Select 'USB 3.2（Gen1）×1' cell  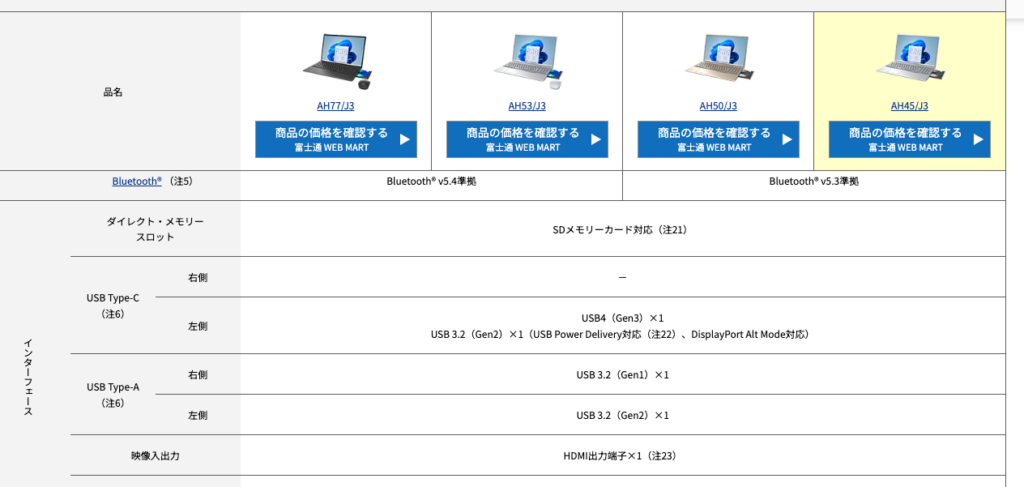(622, 375)
